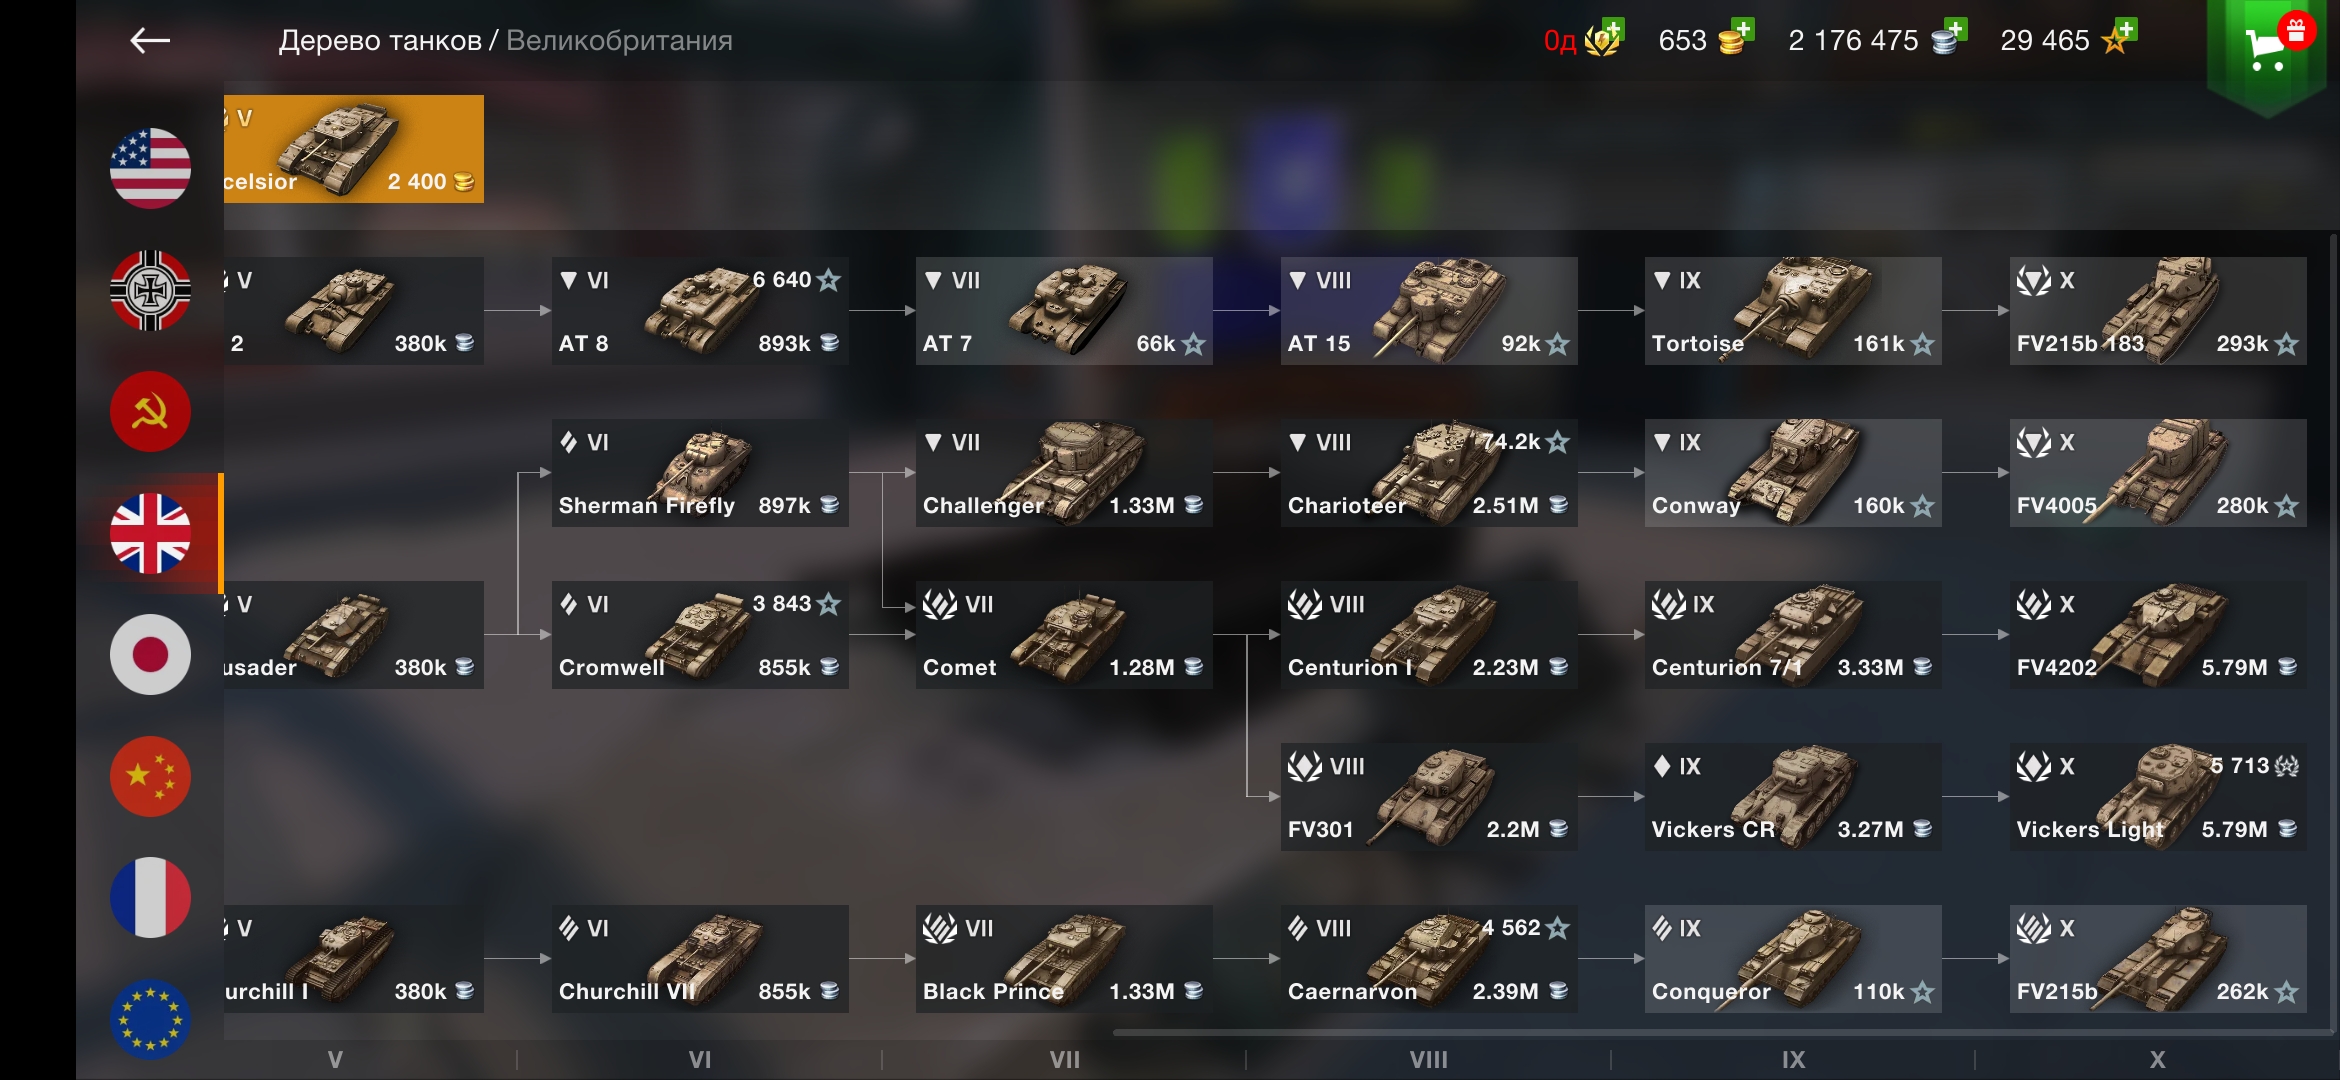This screenshot has height=1080, width=2340.
Task: Select the Tortoise tier IX tank
Action: [x=1793, y=311]
